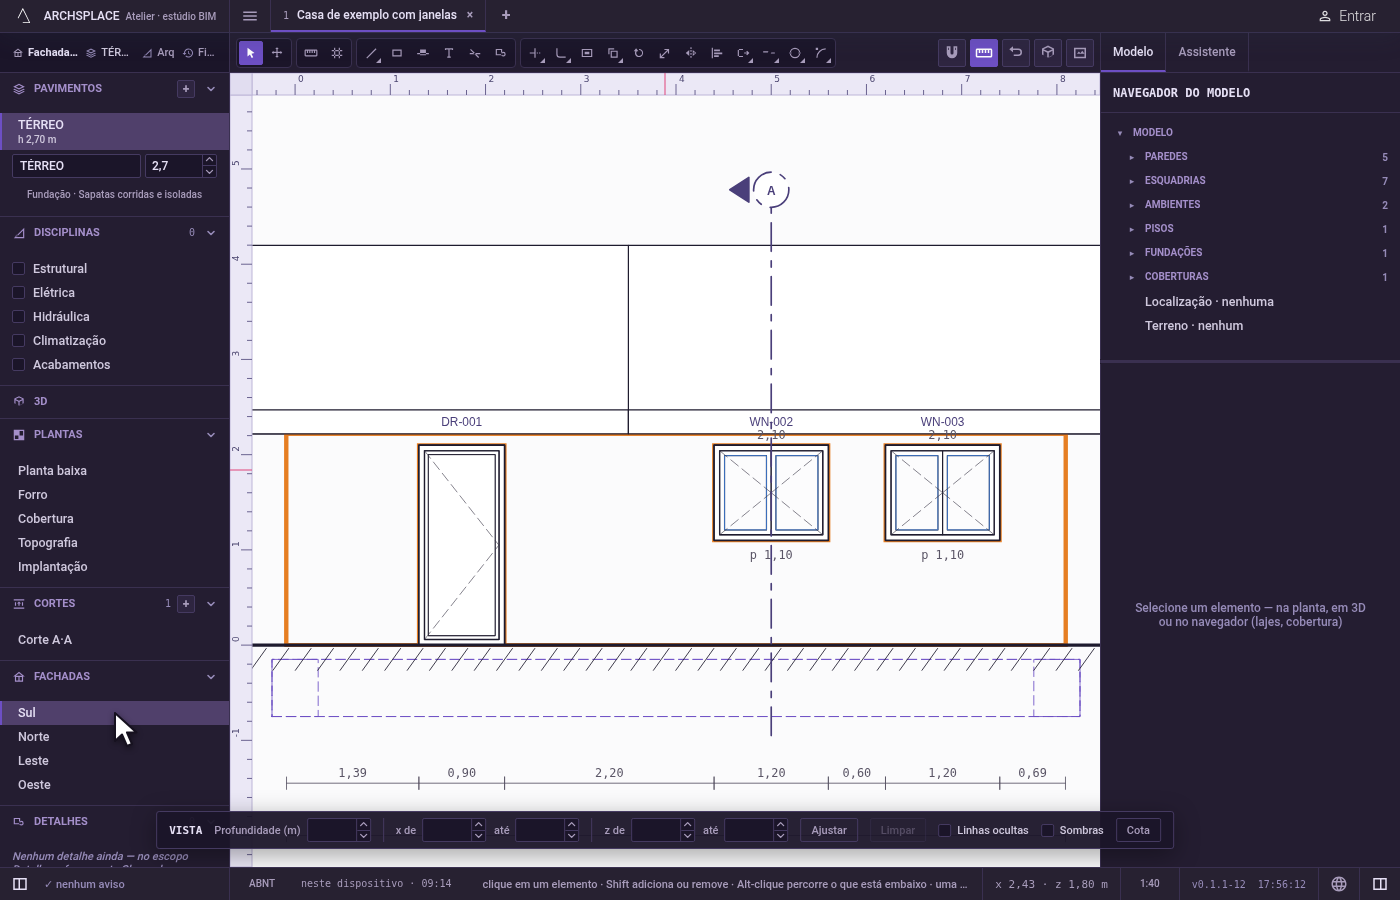This screenshot has height=900, width=1400.
Task: Open the Arq tab in left panel
Action: [x=158, y=53]
